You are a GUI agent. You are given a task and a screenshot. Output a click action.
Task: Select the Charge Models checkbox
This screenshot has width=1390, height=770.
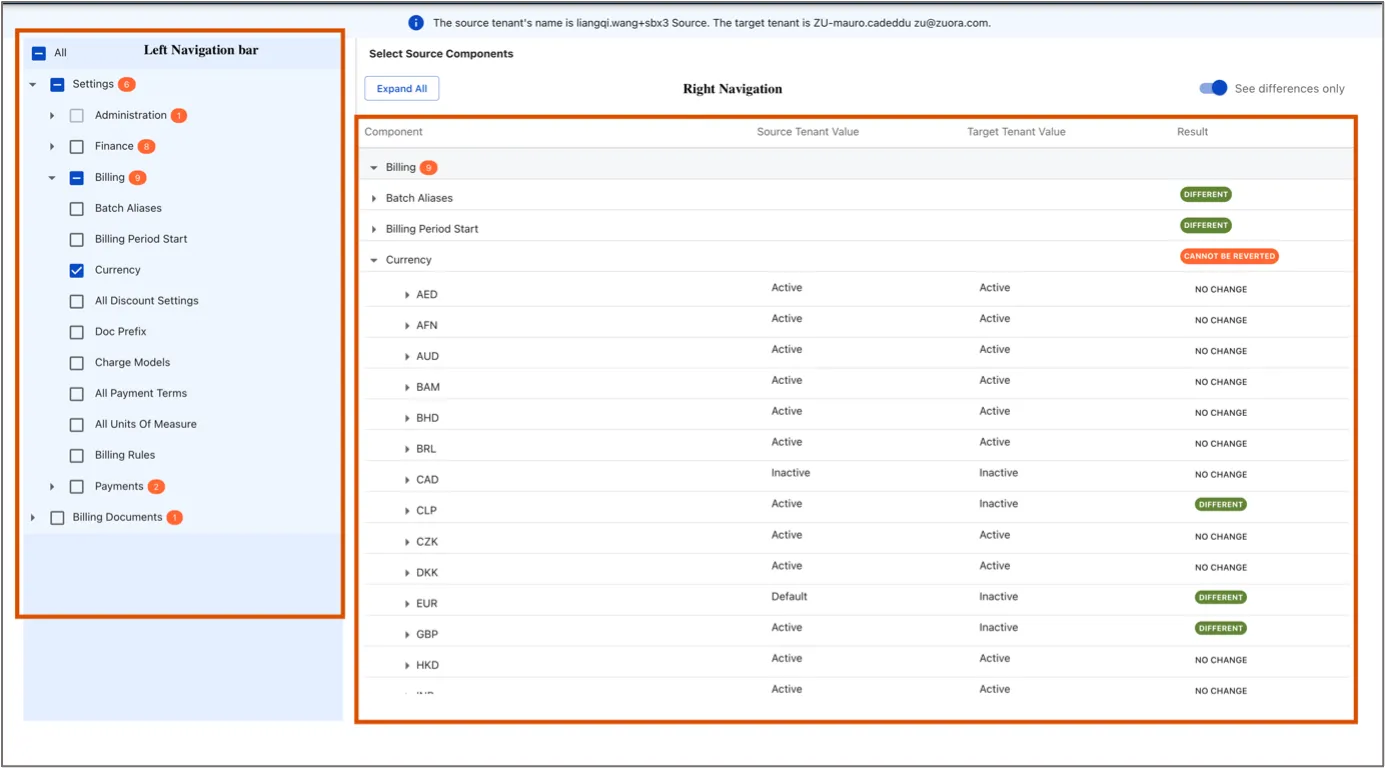(x=77, y=363)
